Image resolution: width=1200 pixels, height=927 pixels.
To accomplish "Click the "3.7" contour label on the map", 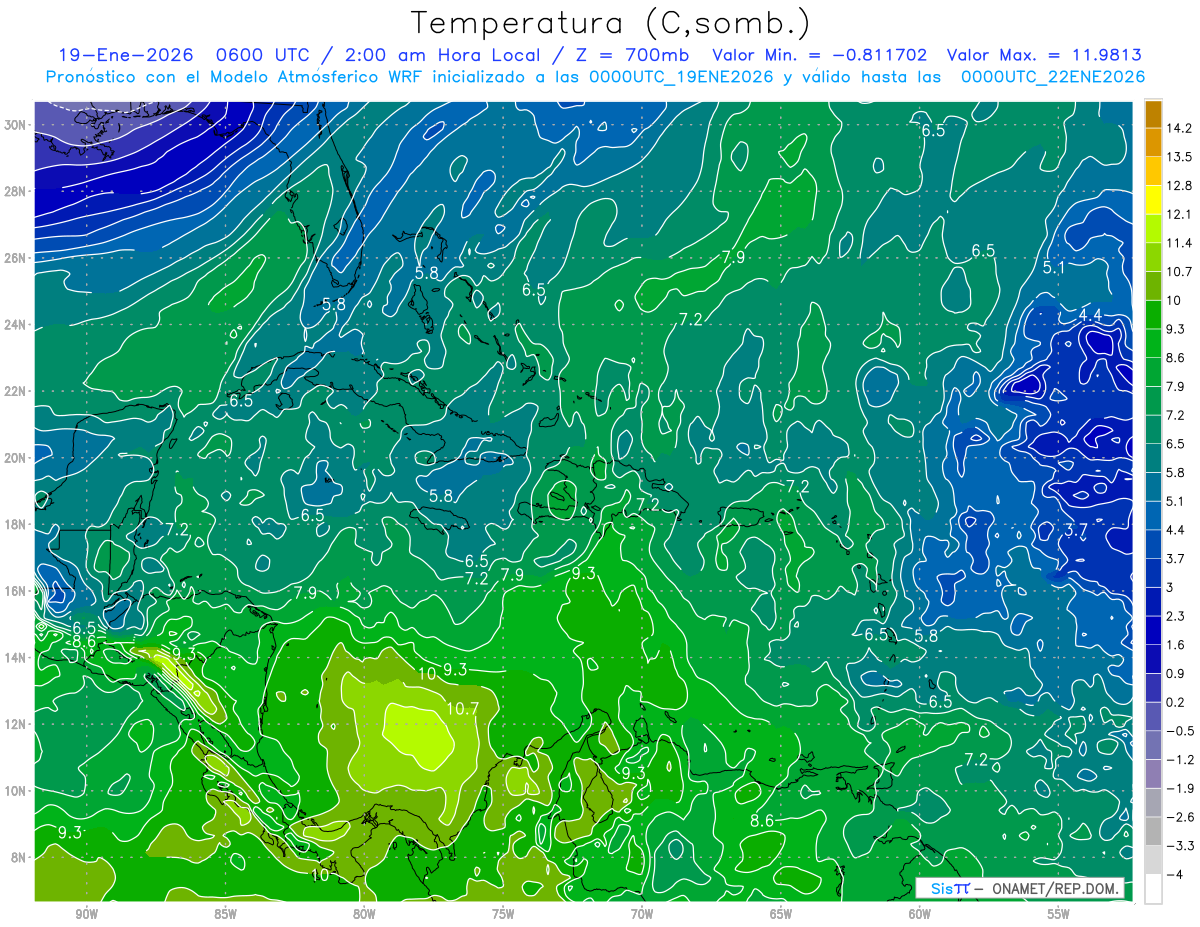I will click(1075, 530).
